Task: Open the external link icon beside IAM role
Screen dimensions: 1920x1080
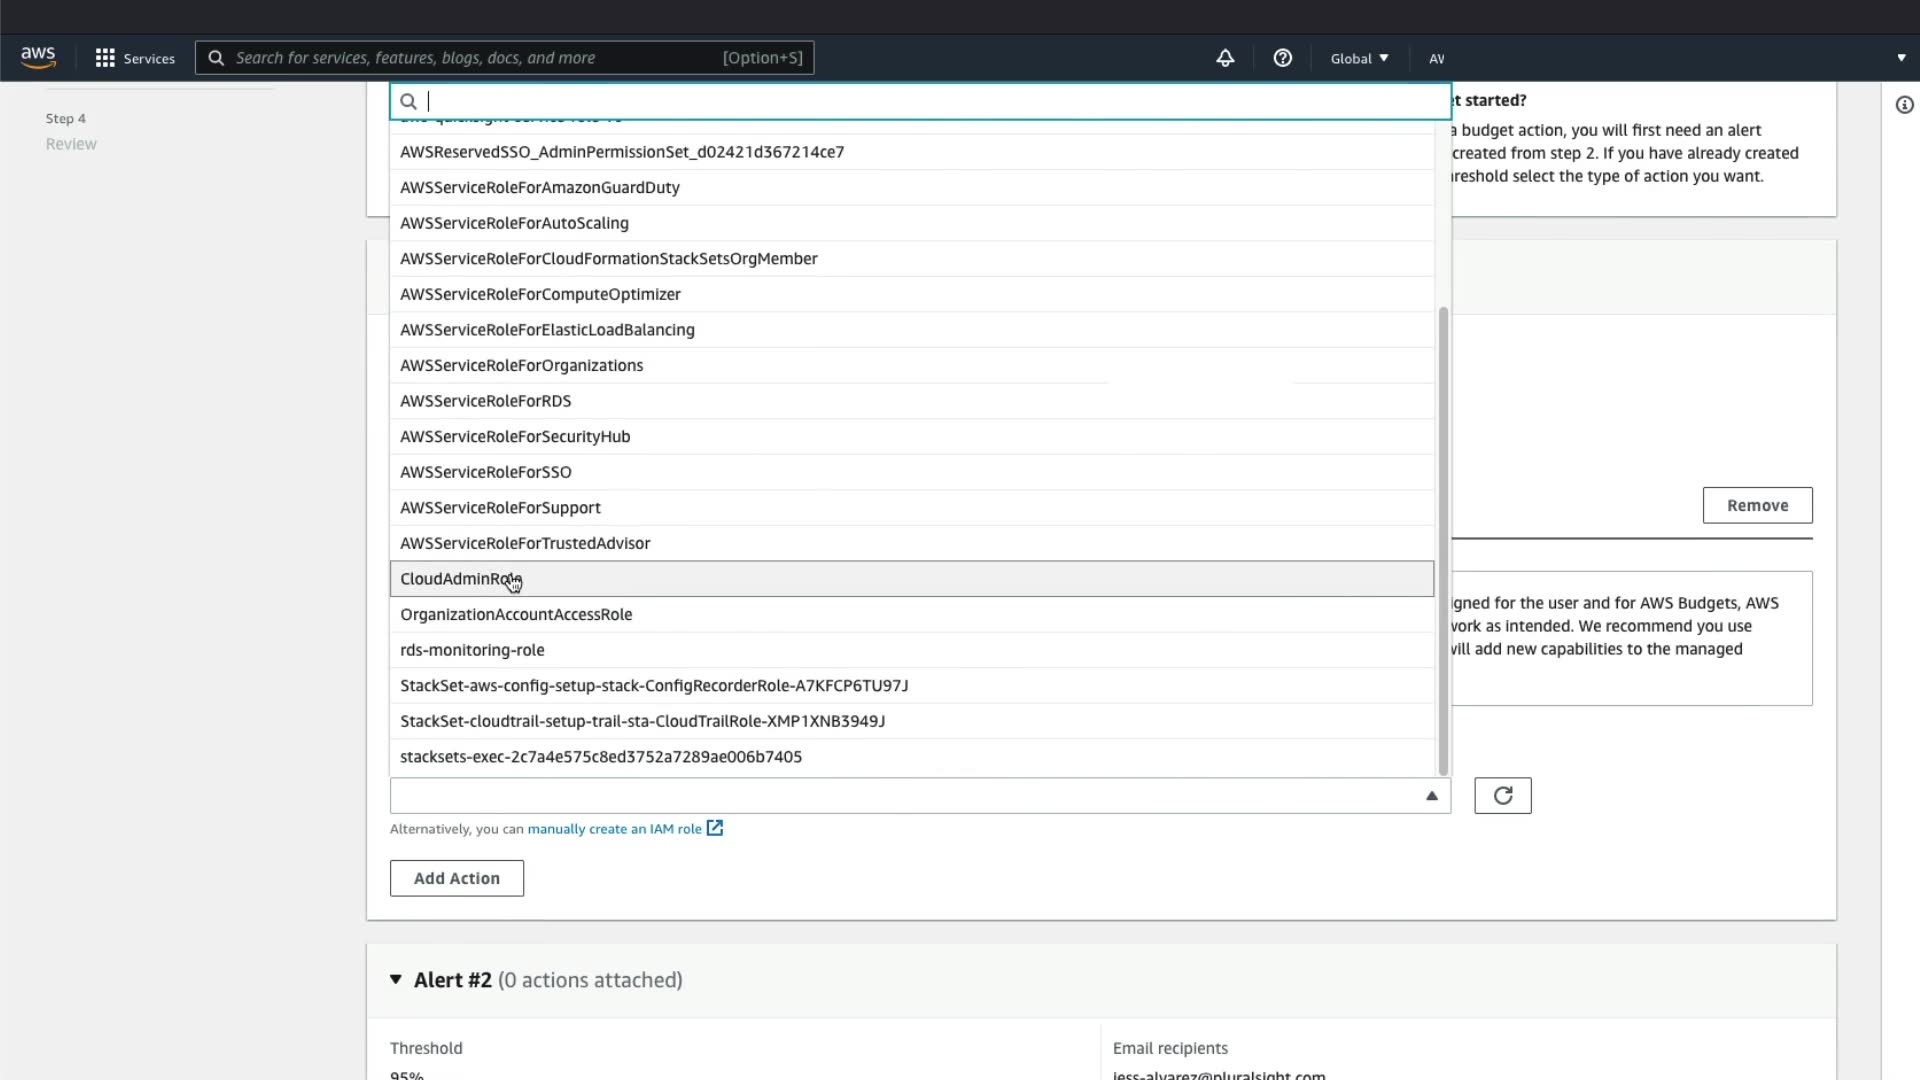Action: pos(715,828)
